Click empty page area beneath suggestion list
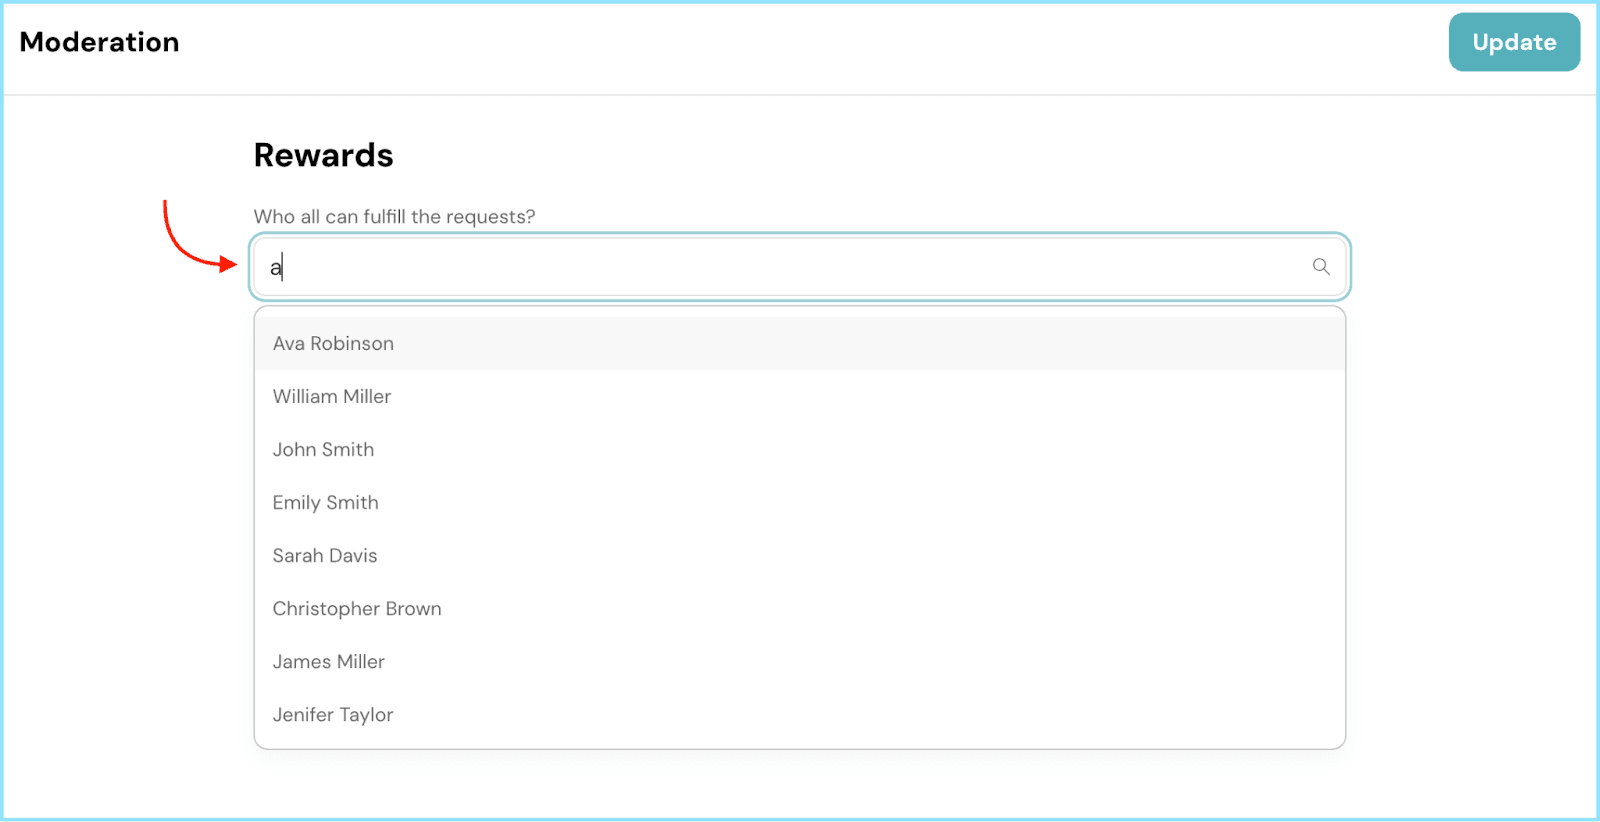The image size is (1600, 822). (800, 785)
